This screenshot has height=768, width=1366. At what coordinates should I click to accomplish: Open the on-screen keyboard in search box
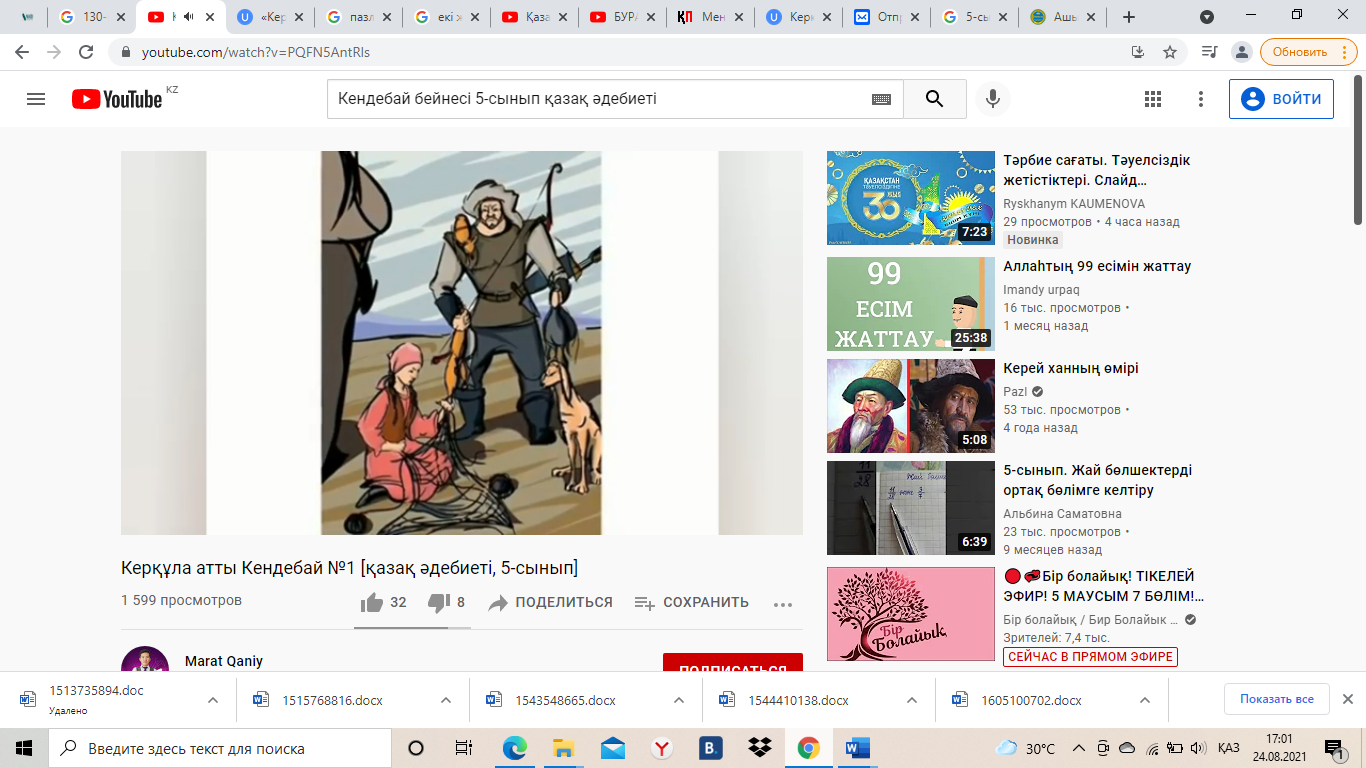pos(881,99)
